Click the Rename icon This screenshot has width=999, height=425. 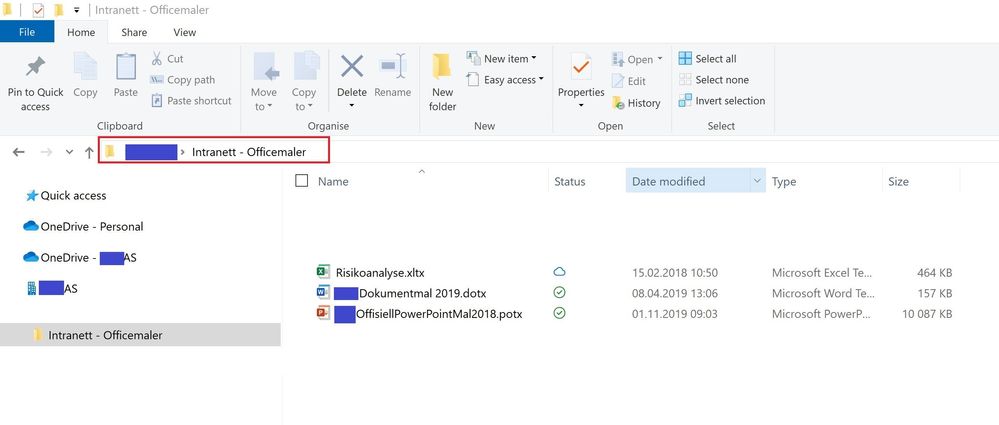coord(392,66)
